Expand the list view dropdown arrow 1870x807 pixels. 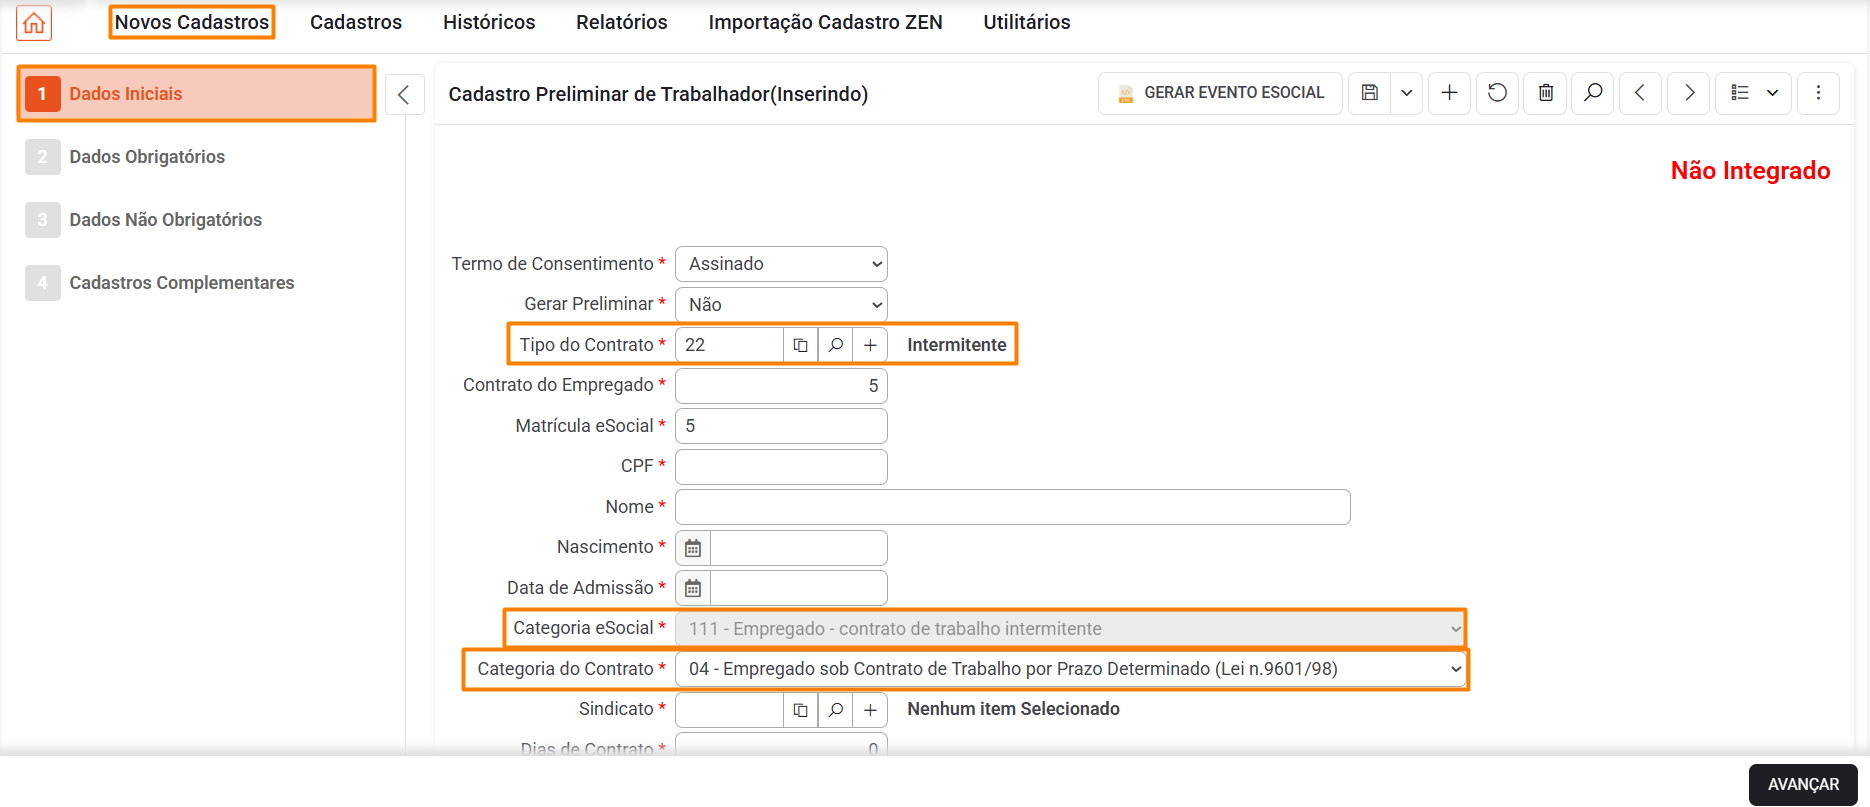1773,93
